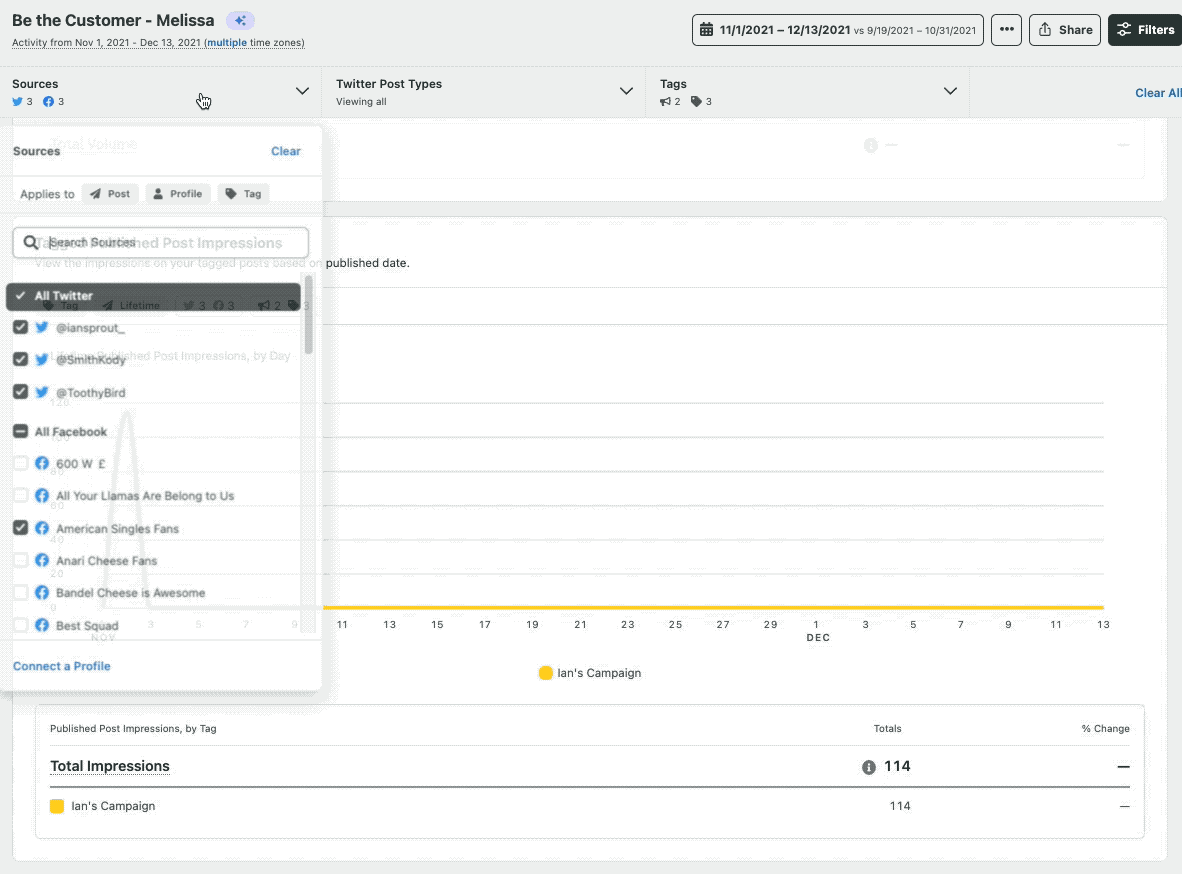Viewport: 1182px width, 874px height.
Task: Click the yellow chart data line
Action: pos(713,607)
